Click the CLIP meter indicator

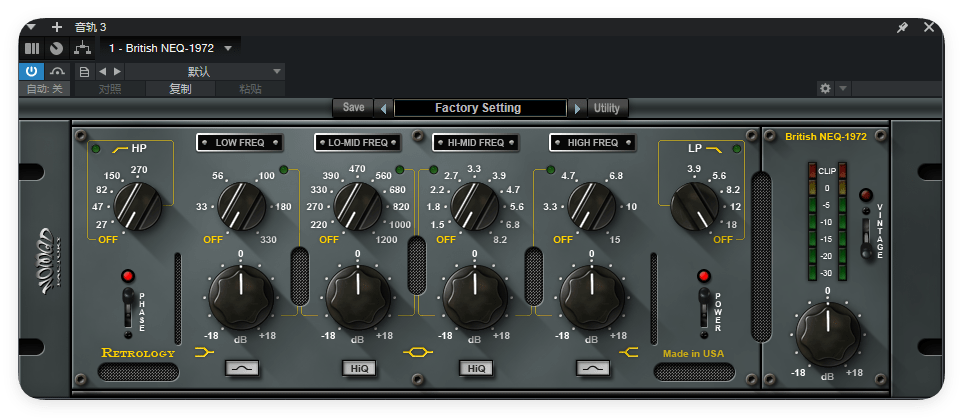827,171
